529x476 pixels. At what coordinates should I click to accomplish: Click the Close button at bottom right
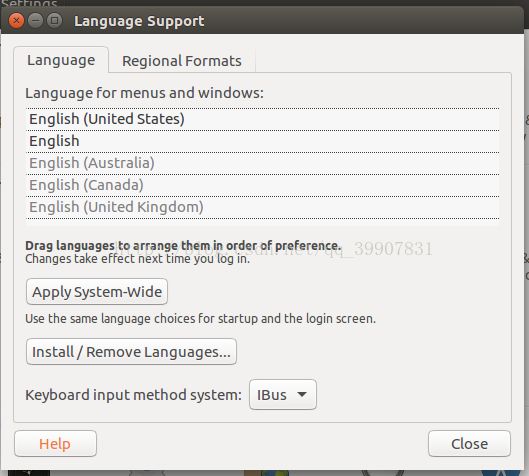point(469,444)
